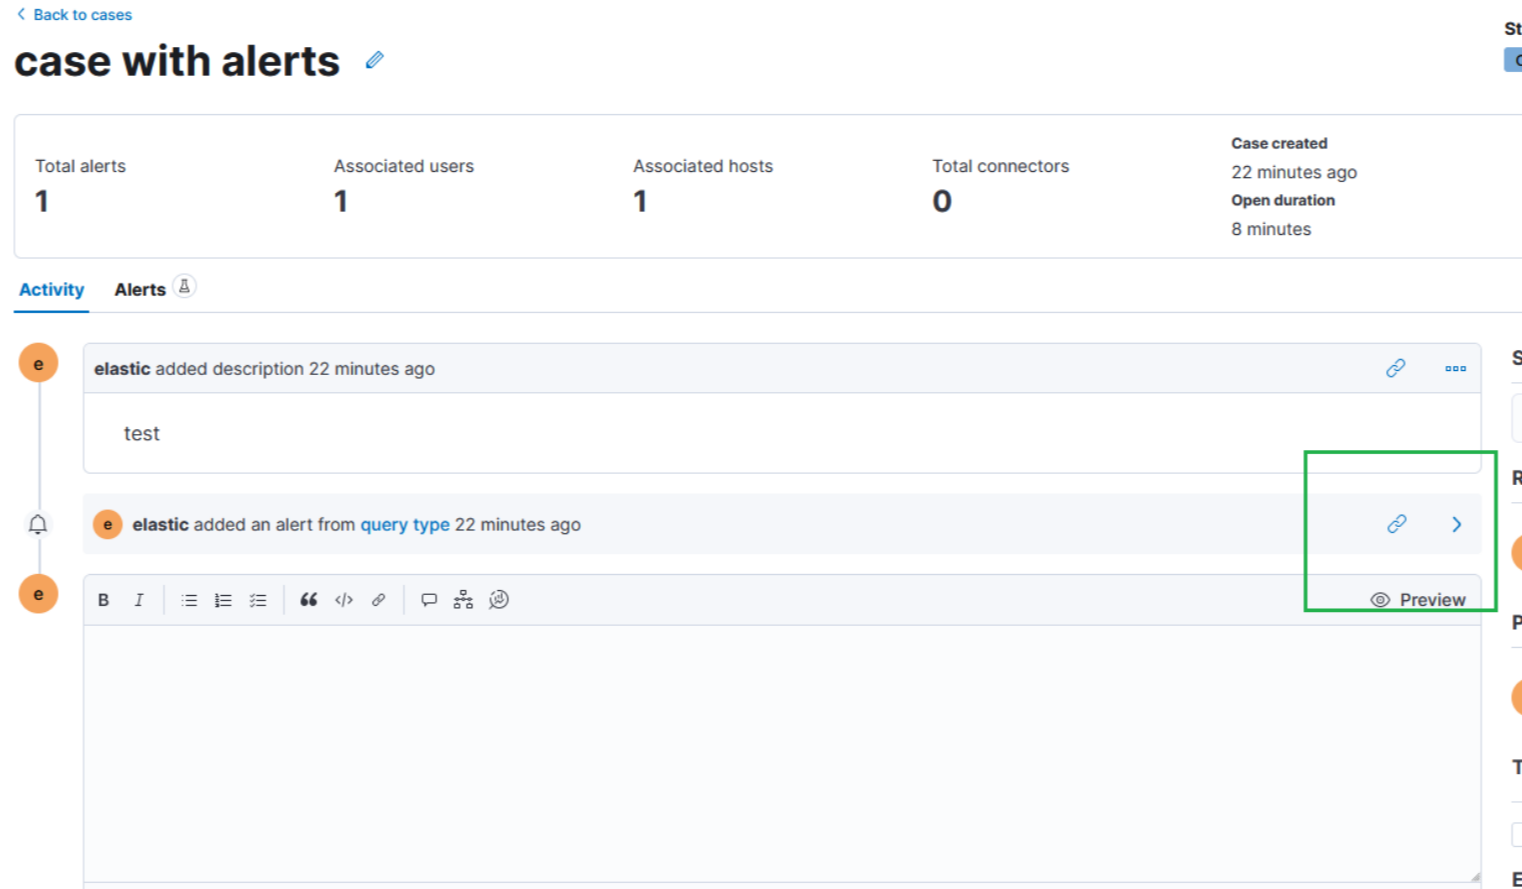1522x889 pixels.
Task: Click the '8 minutes' open duration value
Action: point(1271,229)
